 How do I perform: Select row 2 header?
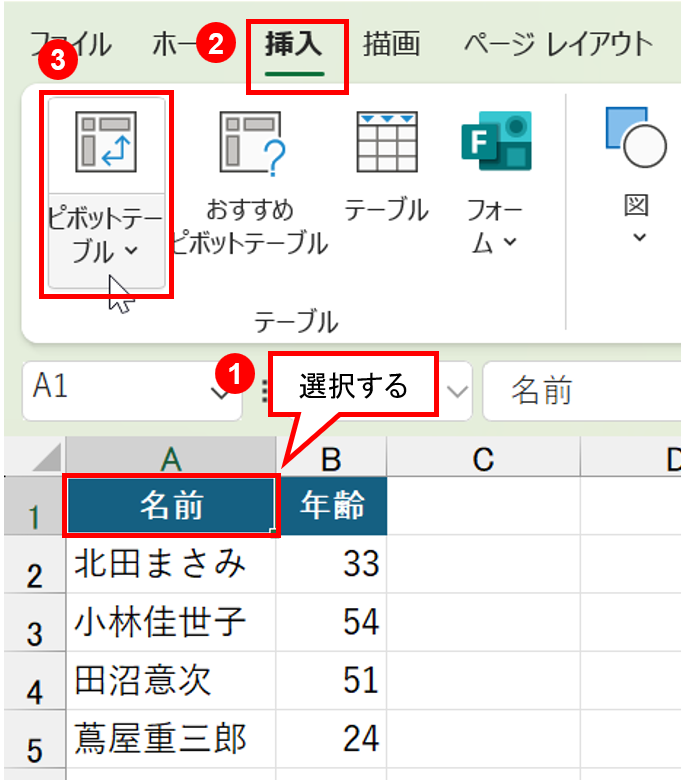(34, 564)
